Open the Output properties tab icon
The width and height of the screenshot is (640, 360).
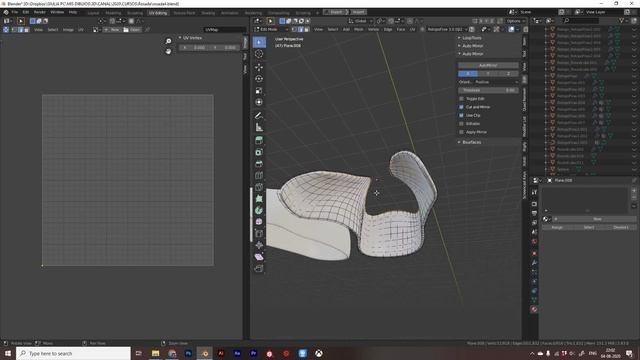(x=534, y=213)
